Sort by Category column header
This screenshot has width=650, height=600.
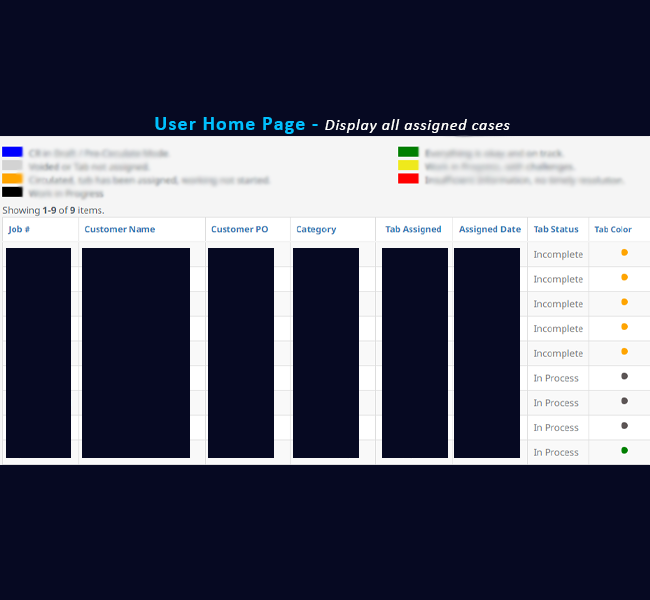pyautogui.click(x=316, y=230)
